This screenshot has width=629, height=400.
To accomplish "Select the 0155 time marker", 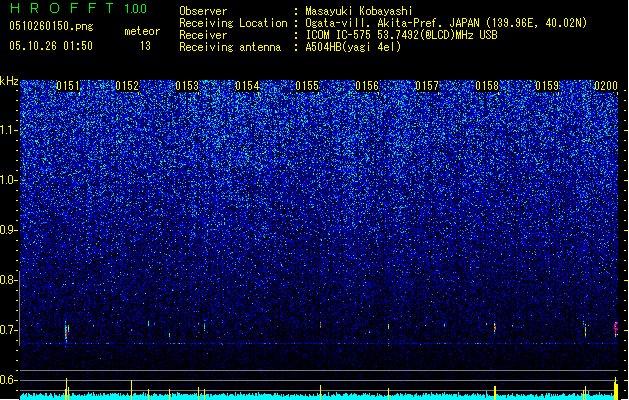I will pos(307,86).
